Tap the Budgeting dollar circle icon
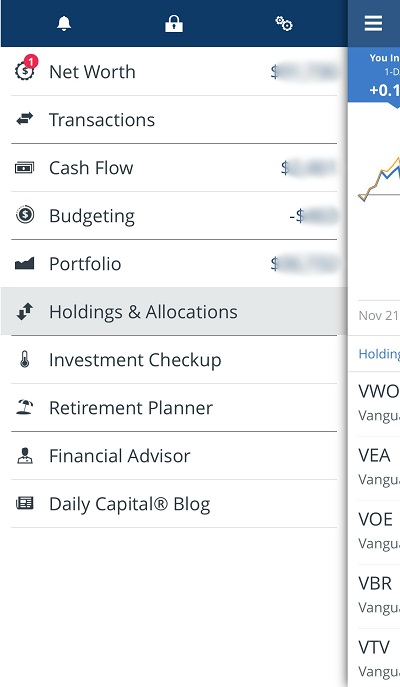The image size is (400, 687). 25,215
